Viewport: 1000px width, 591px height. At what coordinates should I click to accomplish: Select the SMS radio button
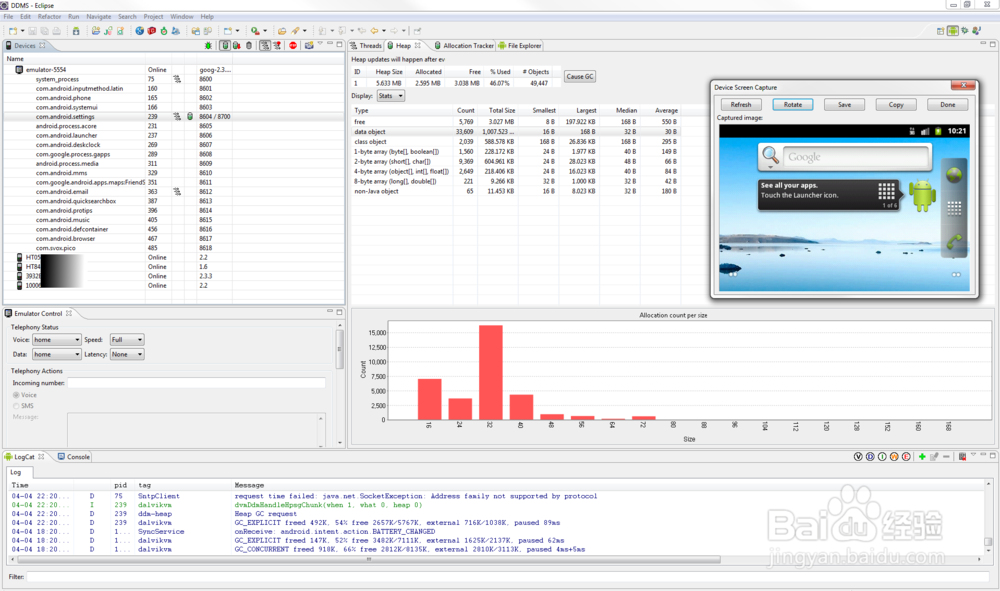[x=17, y=406]
